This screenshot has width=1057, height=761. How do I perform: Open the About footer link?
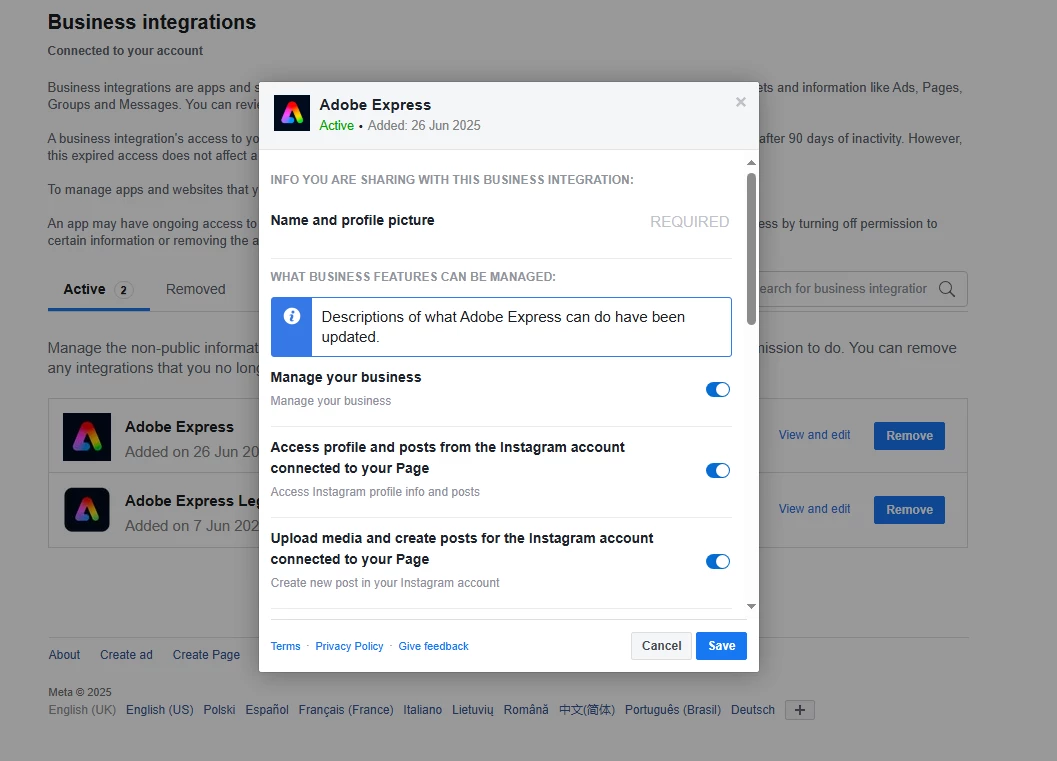[x=64, y=655]
